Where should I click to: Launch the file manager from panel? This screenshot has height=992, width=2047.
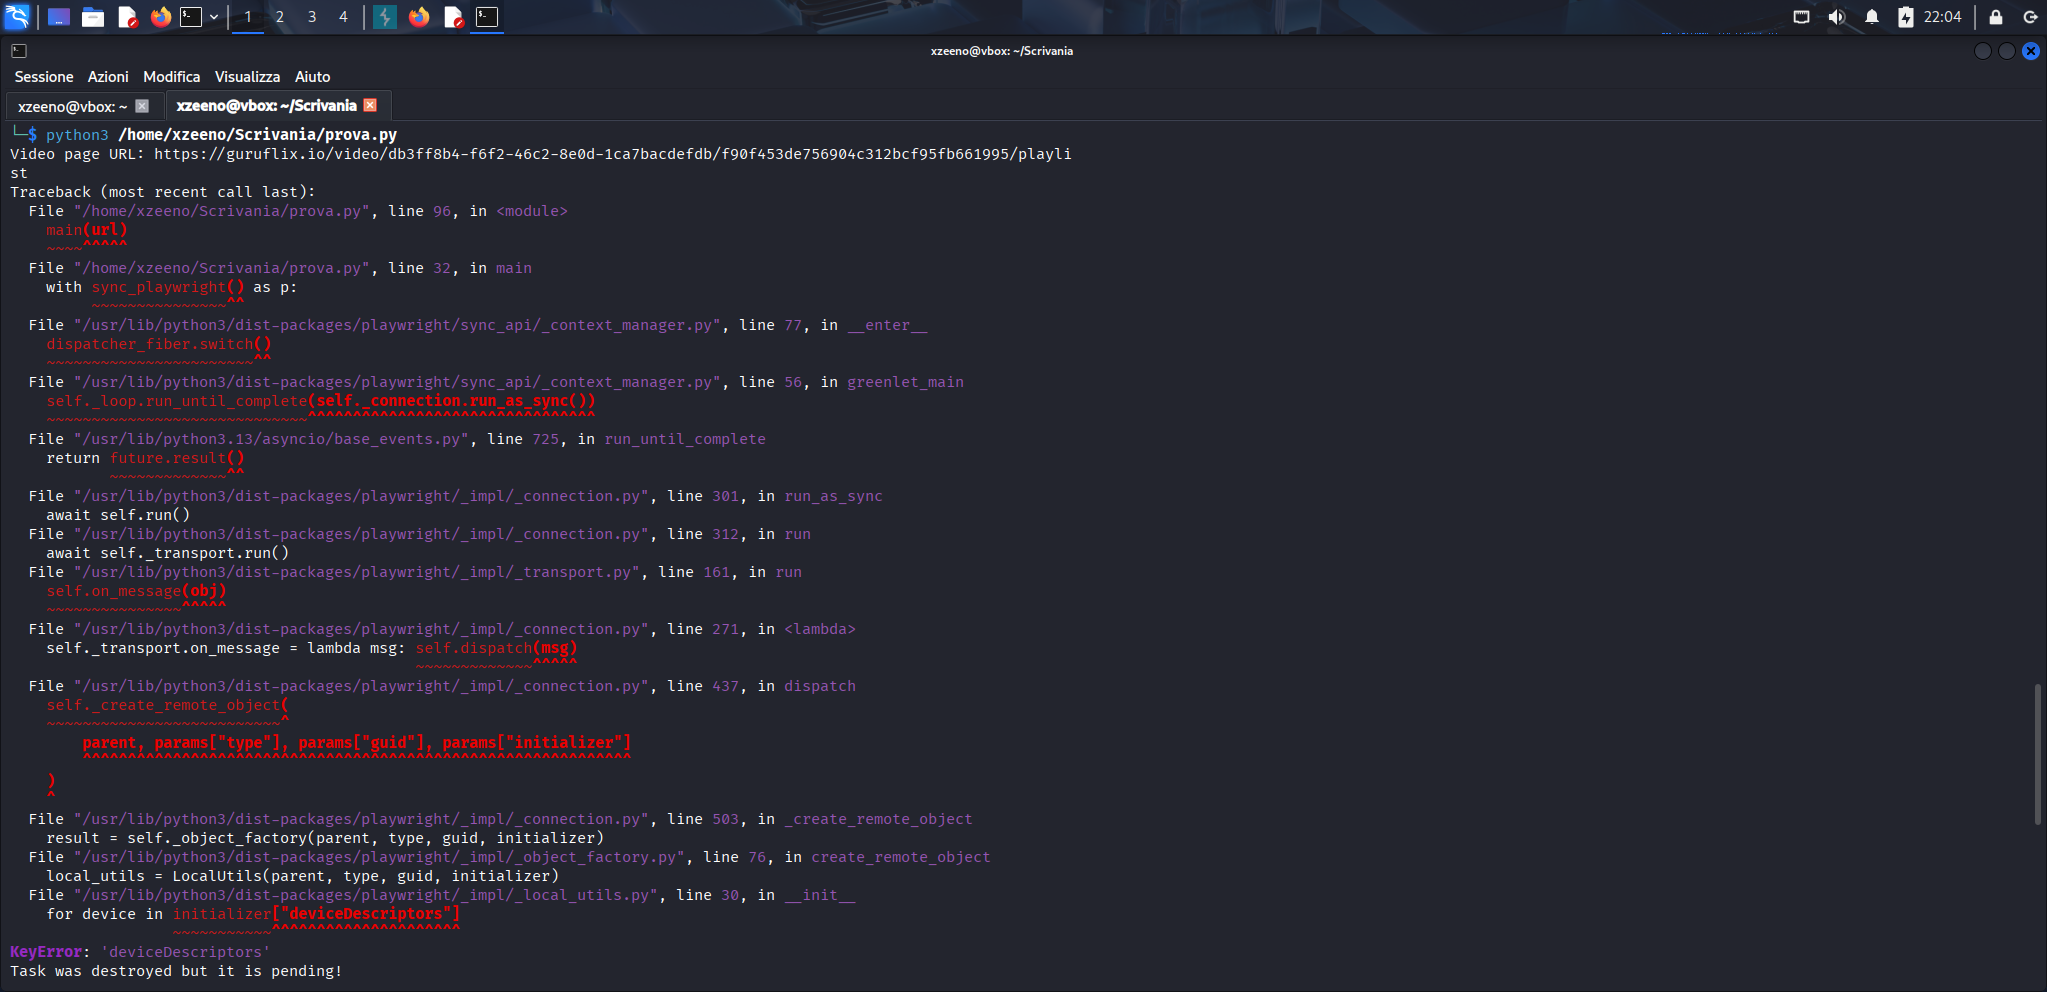[x=93, y=17]
